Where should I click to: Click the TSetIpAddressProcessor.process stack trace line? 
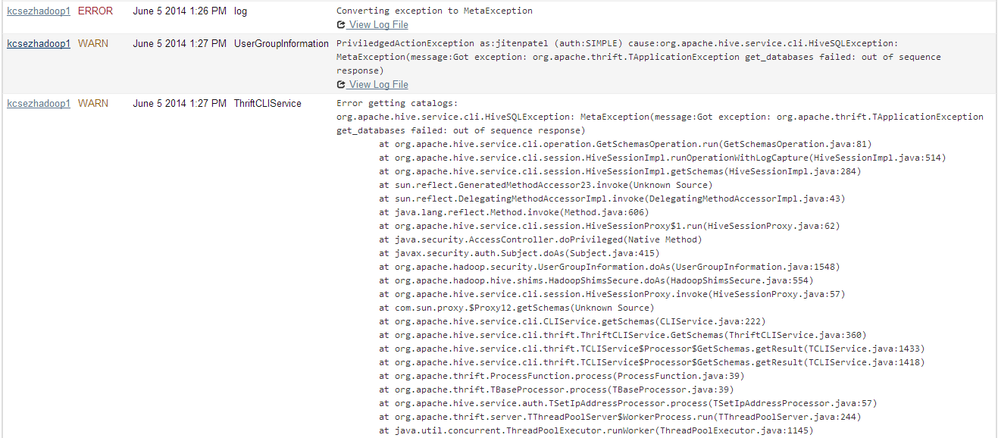(627, 404)
